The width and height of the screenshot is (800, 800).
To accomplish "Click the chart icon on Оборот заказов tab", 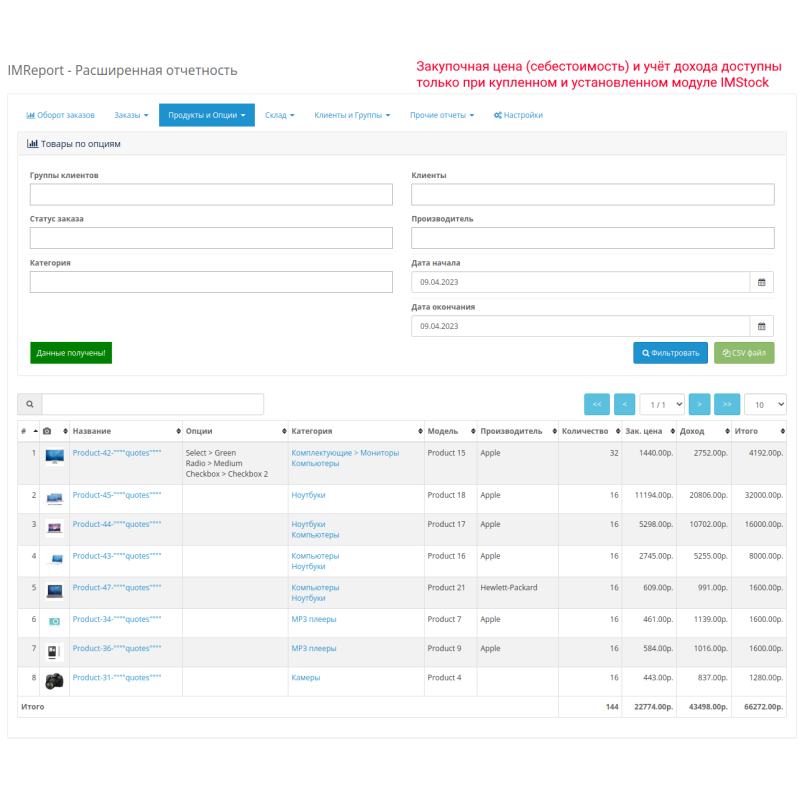I will (30, 114).
